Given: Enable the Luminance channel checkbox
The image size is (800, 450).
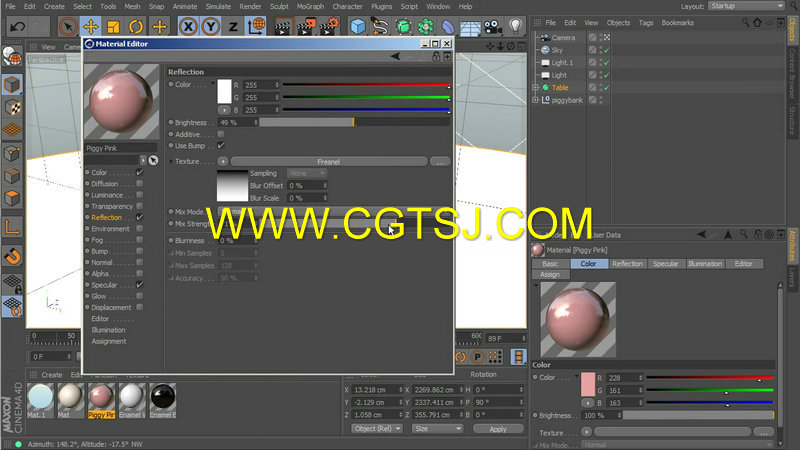Looking at the screenshot, I should (140, 195).
